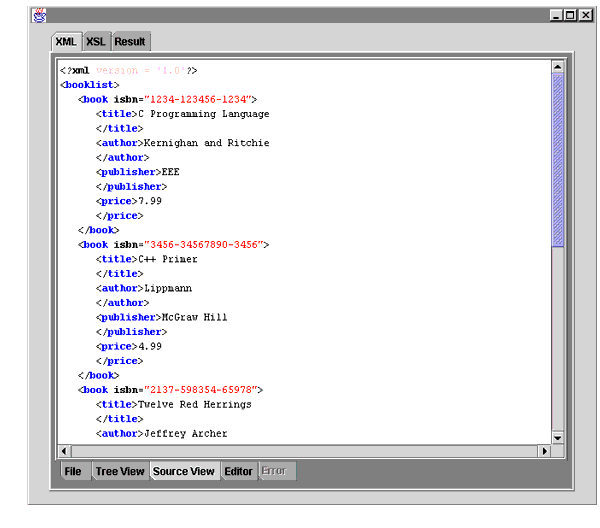Click the horizontal scrollbar left arrow

click(x=63, y=451)
